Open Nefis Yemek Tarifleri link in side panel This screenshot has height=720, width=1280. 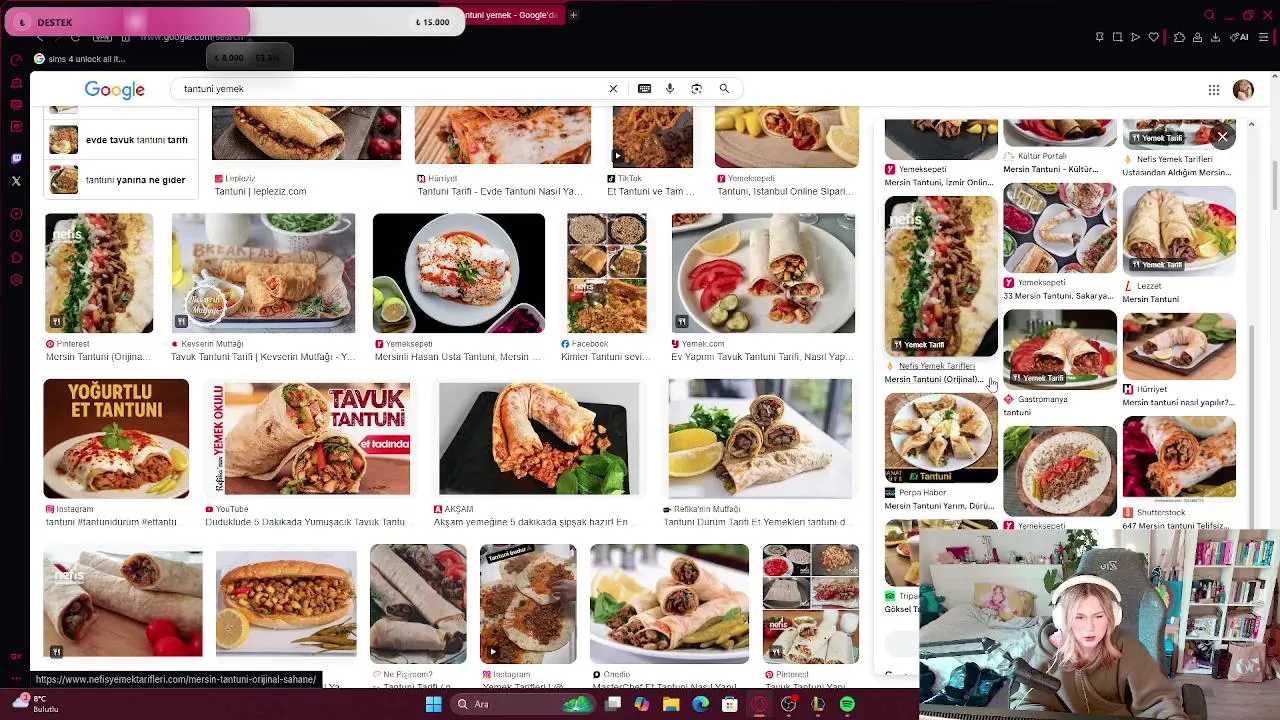936,366
